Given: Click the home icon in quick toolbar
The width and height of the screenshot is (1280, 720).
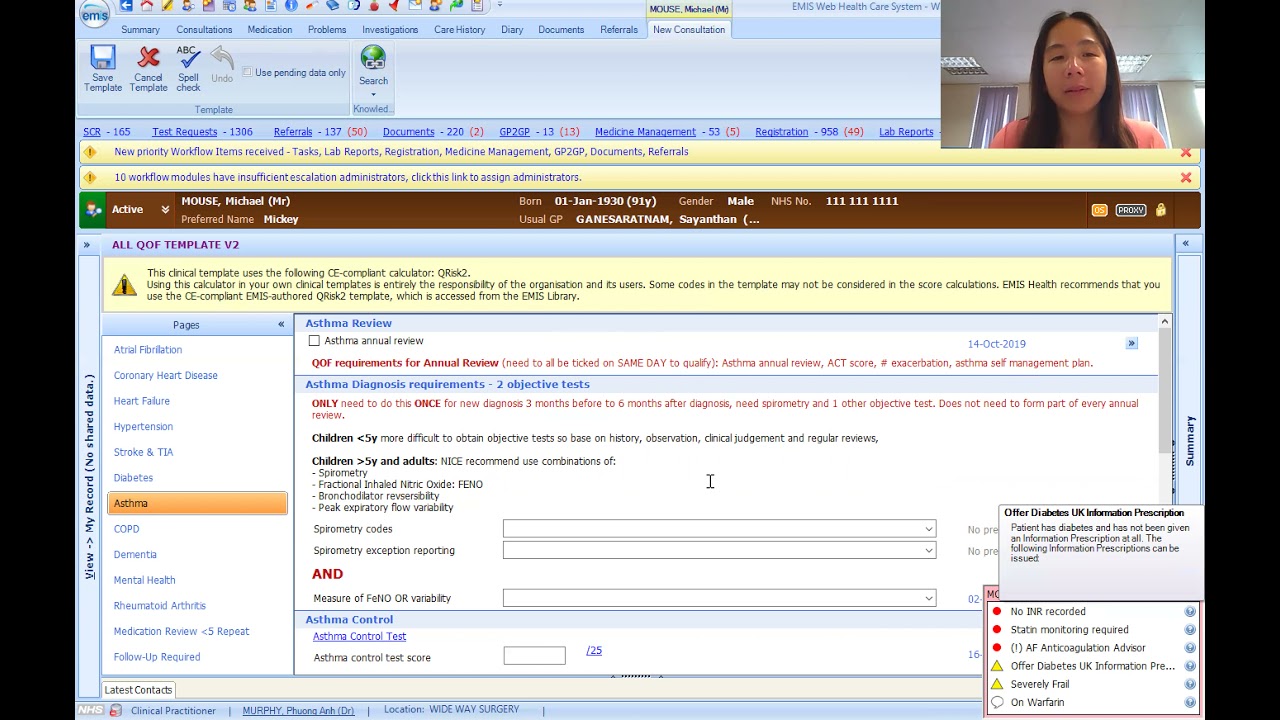Looking at the screenshot, I should [x=147, y=6].
